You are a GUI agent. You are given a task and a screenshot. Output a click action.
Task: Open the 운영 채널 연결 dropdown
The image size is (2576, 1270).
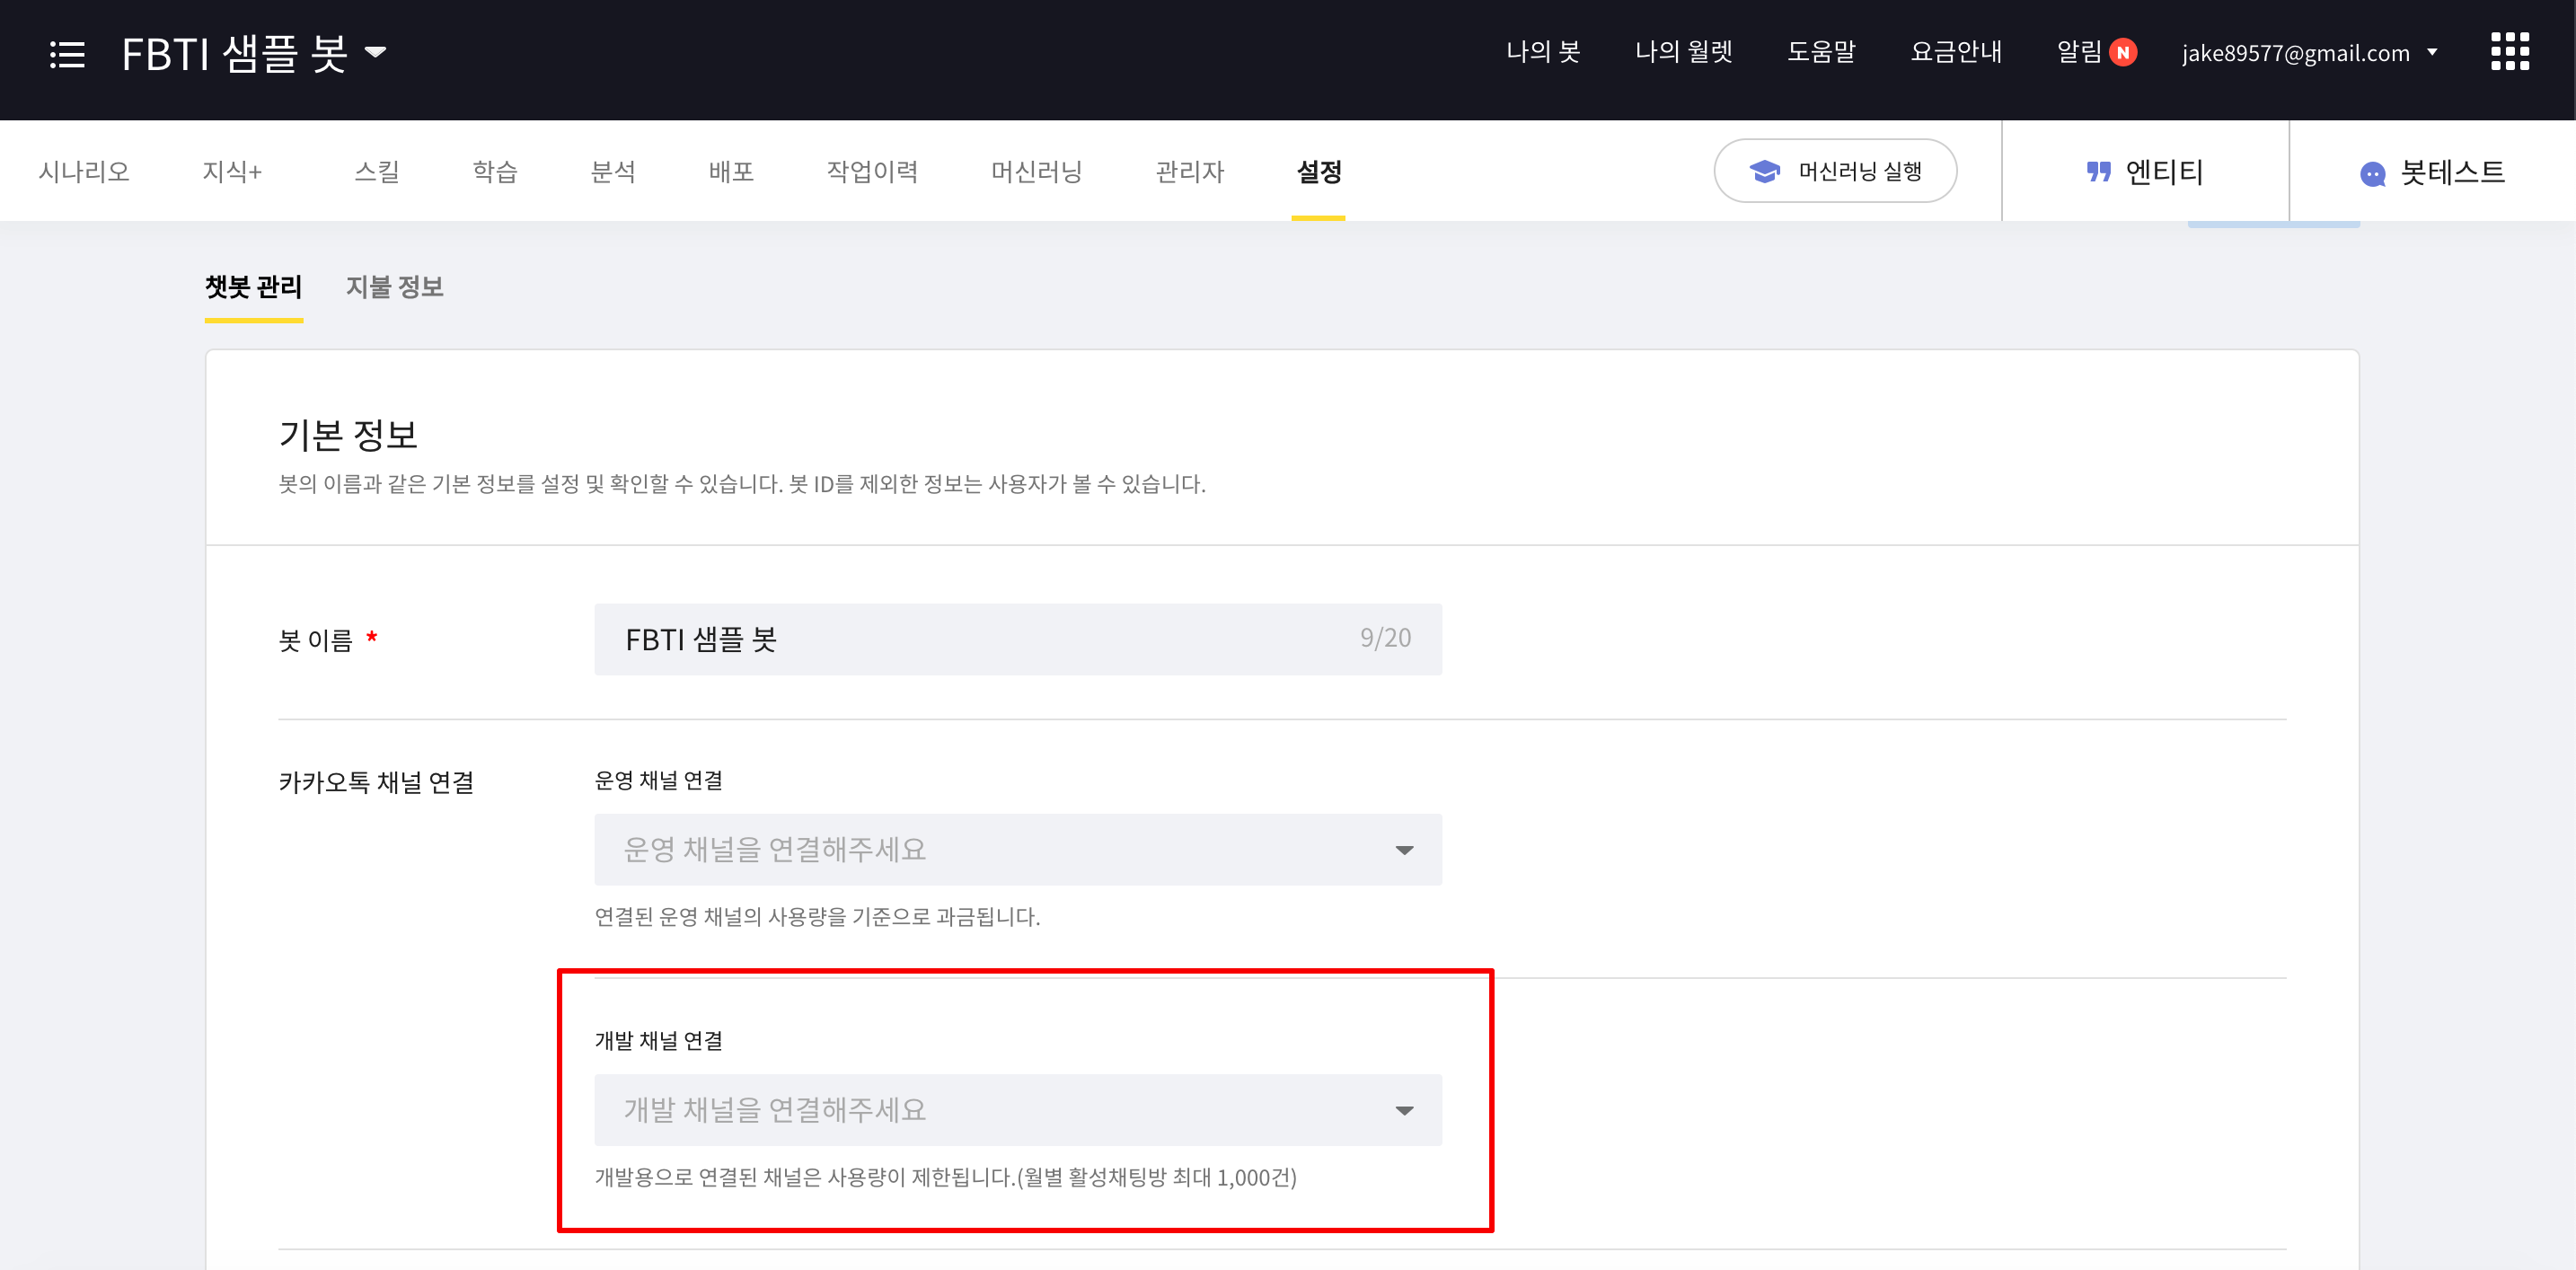pos(1018,850)
